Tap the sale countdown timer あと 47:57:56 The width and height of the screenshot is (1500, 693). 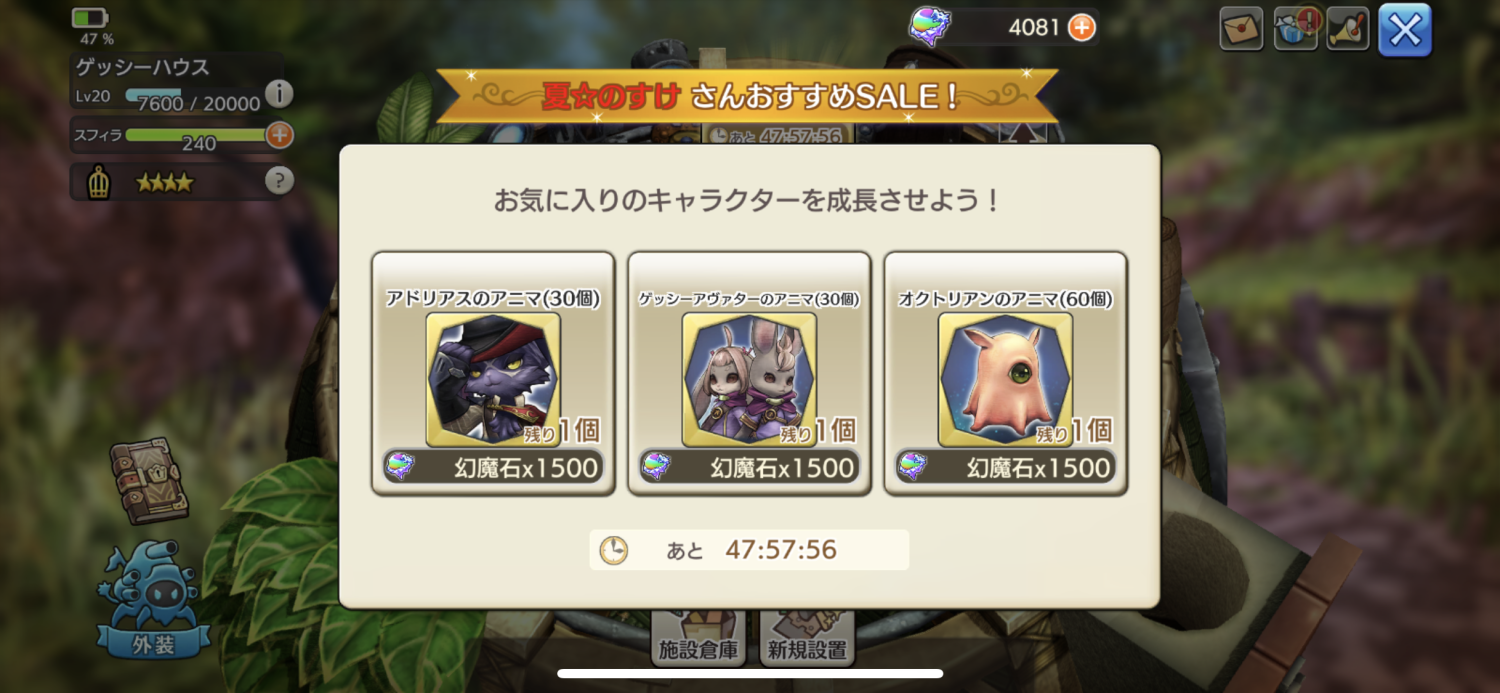tap(749, 550)
